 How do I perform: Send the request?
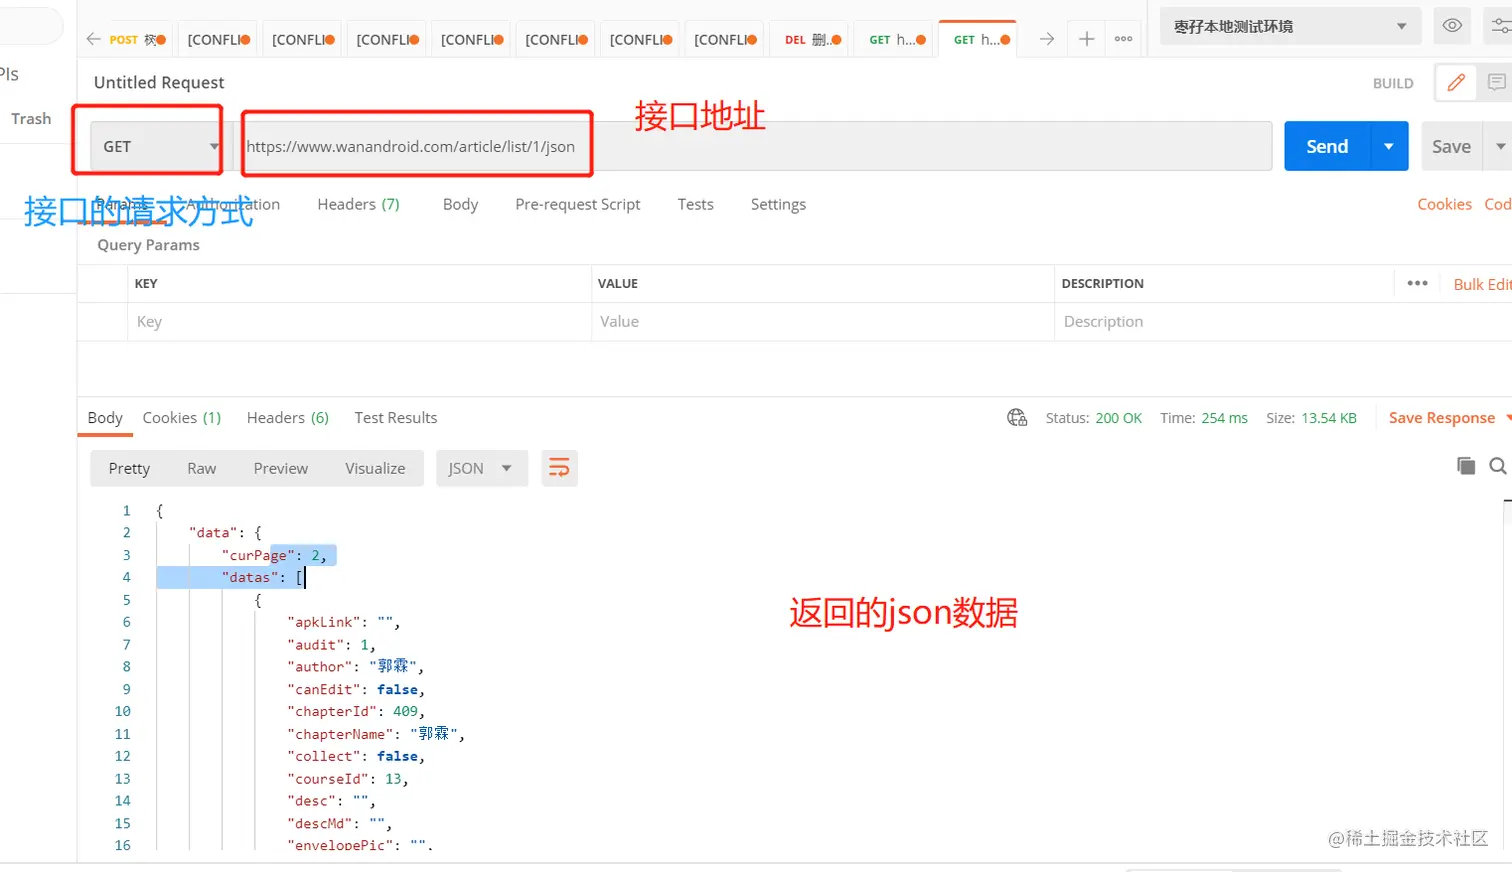pyautogui.click(x=1327, y=146)
